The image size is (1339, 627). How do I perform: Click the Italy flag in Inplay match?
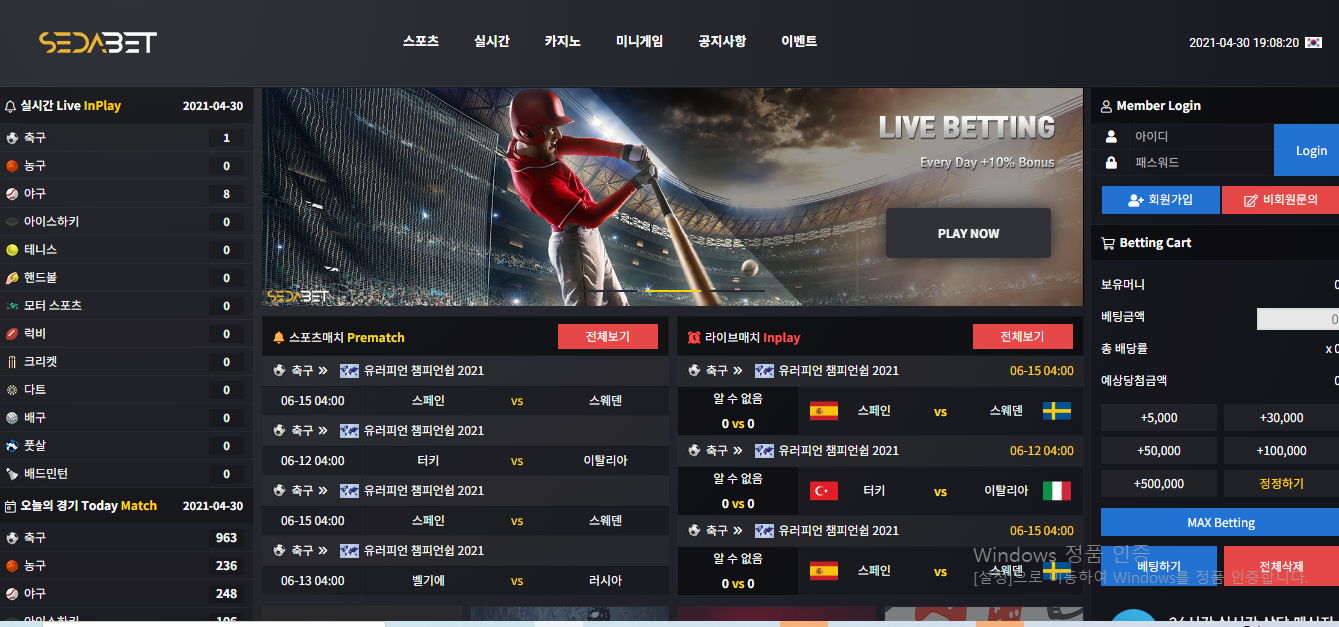(x=1057, y=491)
